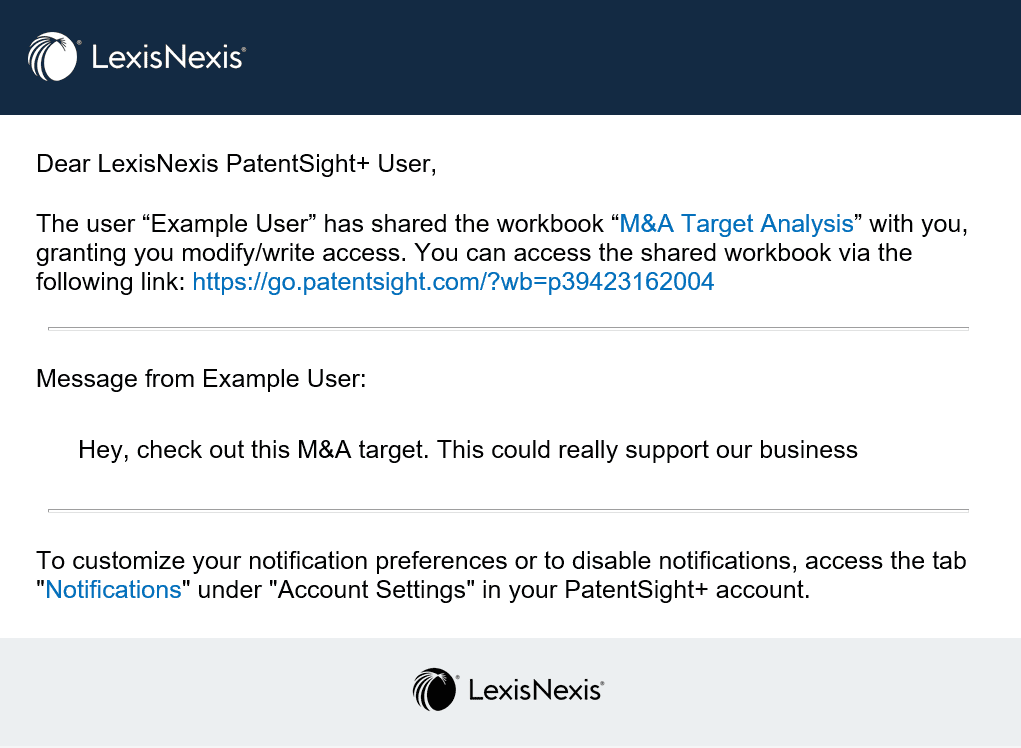Click the LexisNexis wordmark in dark header
1021x748 pixels.
[x=168, y=57]
